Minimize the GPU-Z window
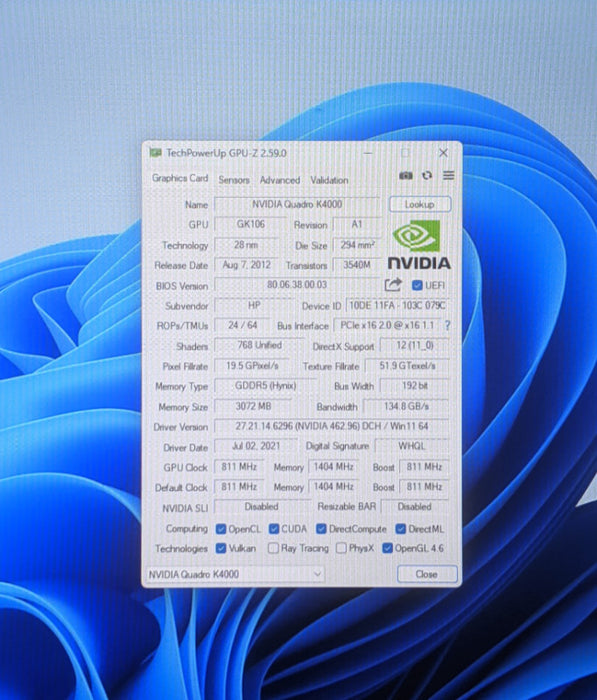597x700 pixels. [x=368, y=153]
